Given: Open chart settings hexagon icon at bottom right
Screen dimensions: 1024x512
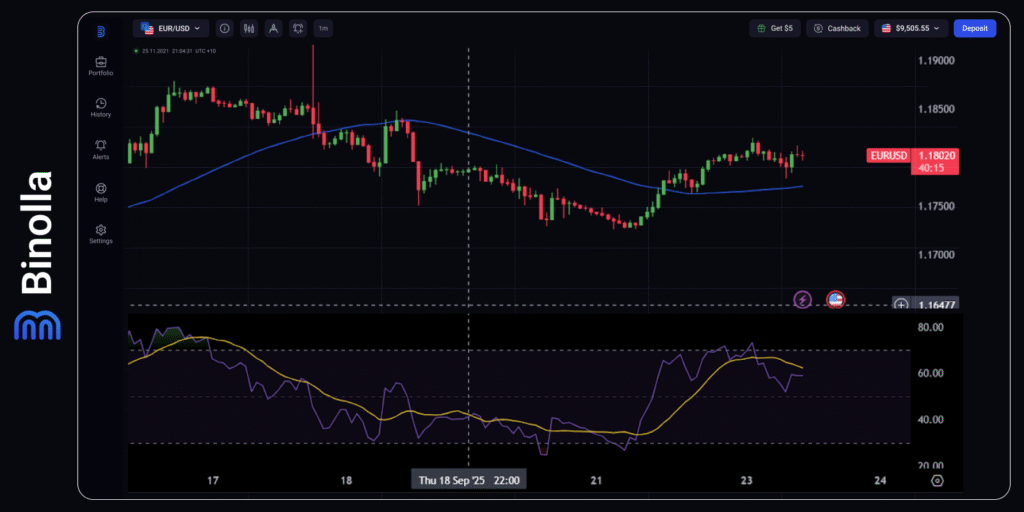Looking at the screenshot, I should (937, 480).
